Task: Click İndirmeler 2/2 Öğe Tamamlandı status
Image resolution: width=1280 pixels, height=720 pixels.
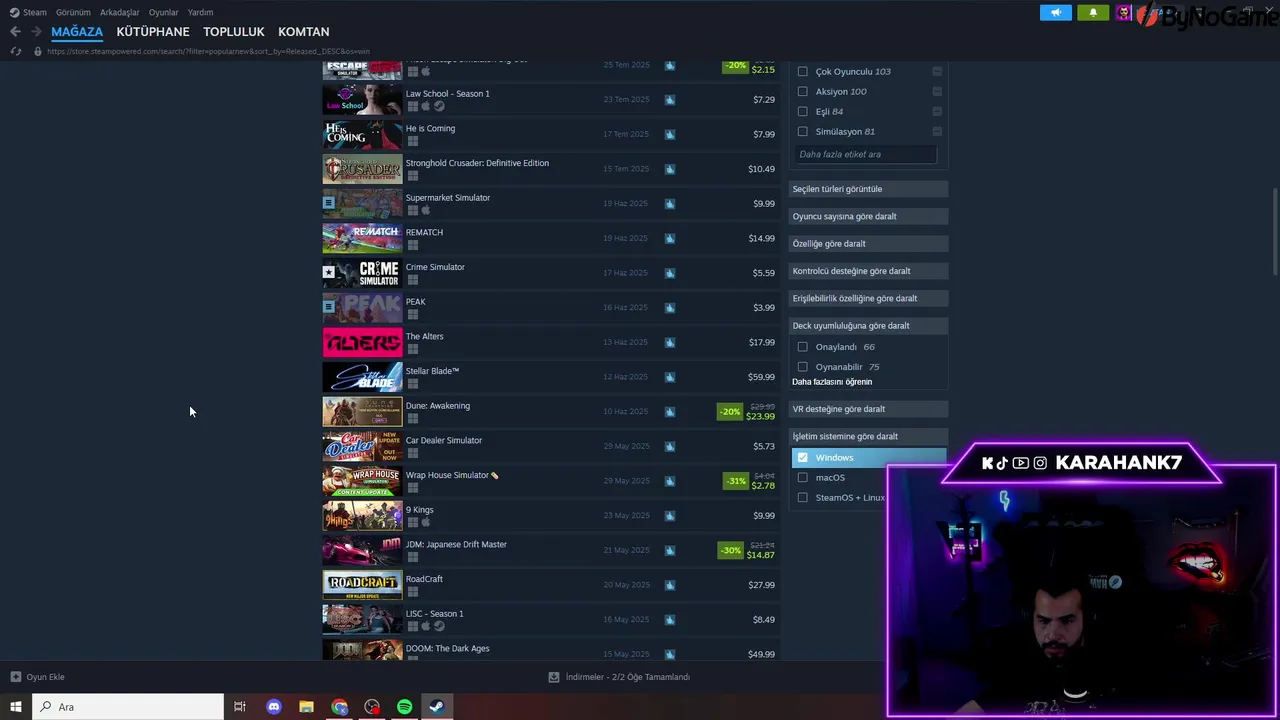Action: (628, 677)
